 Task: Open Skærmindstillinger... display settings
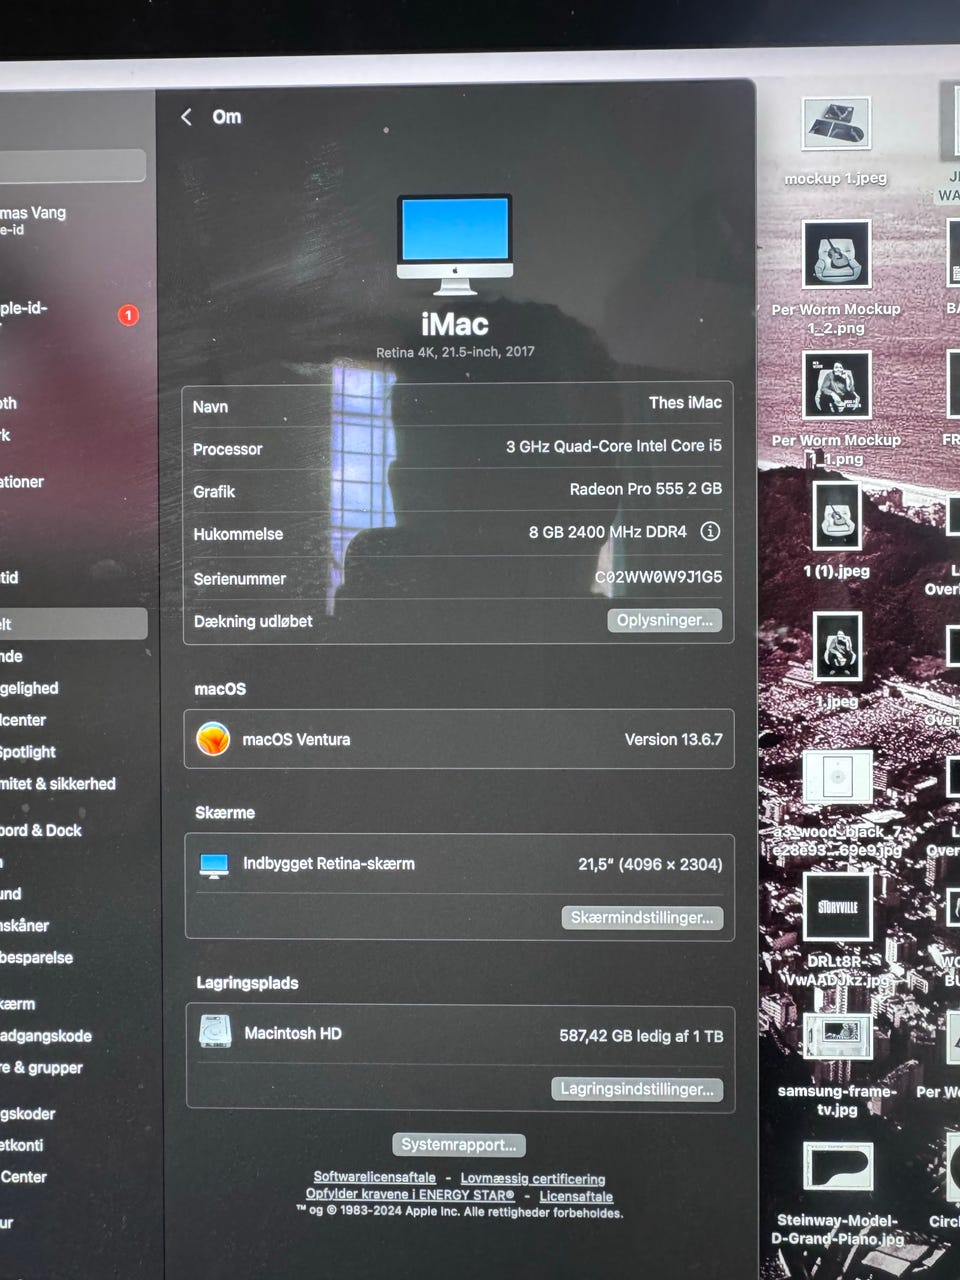tap(642, 917)
